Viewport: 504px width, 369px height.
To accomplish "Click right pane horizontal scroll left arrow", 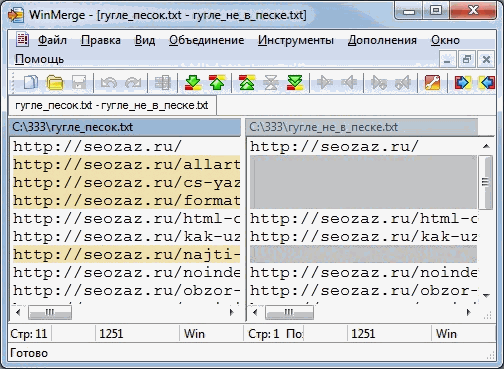I will coord(255,312).
